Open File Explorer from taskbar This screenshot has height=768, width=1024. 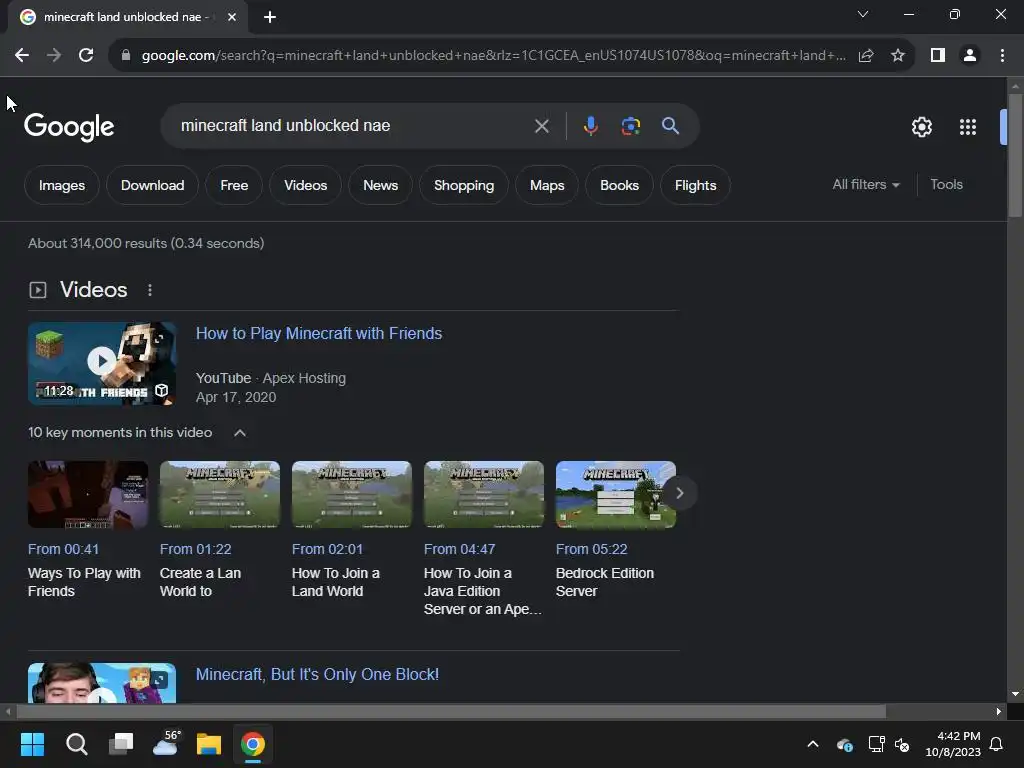[x=209, y=744]
